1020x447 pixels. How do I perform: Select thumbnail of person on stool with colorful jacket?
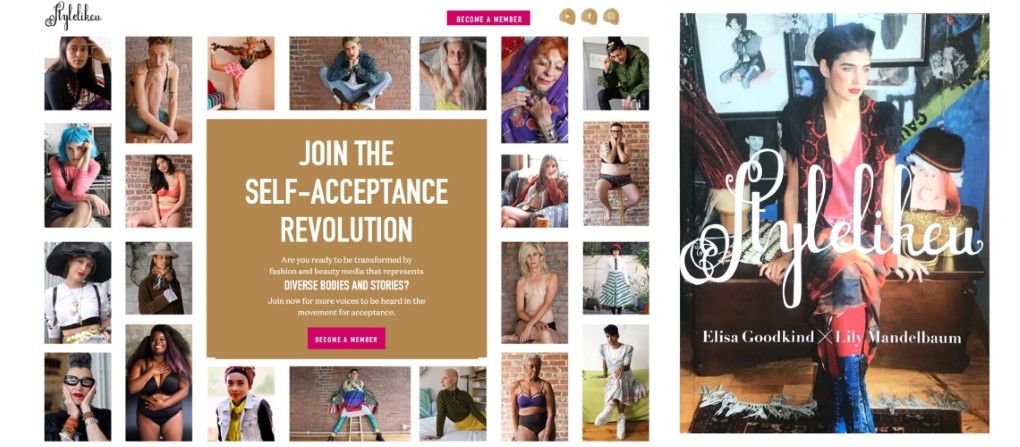350,403
